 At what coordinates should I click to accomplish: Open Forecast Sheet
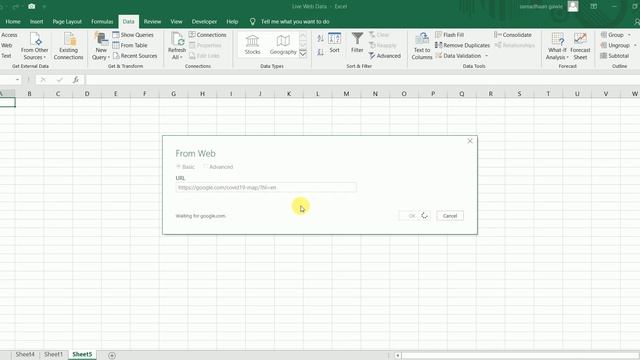coord(580,46)
